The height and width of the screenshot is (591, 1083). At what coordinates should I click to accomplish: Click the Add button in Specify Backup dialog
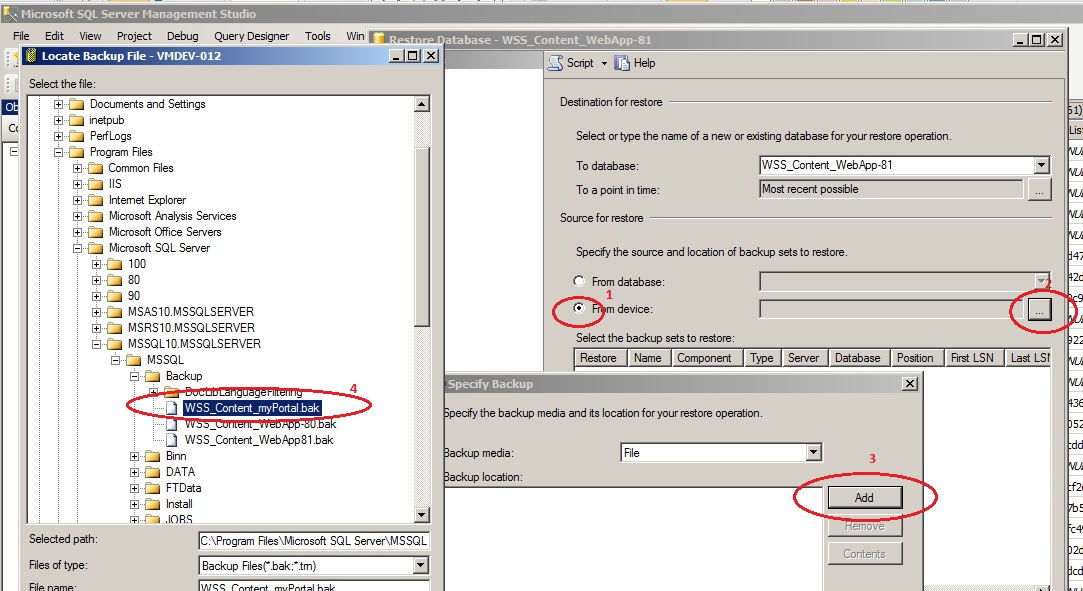click(863, 497)
